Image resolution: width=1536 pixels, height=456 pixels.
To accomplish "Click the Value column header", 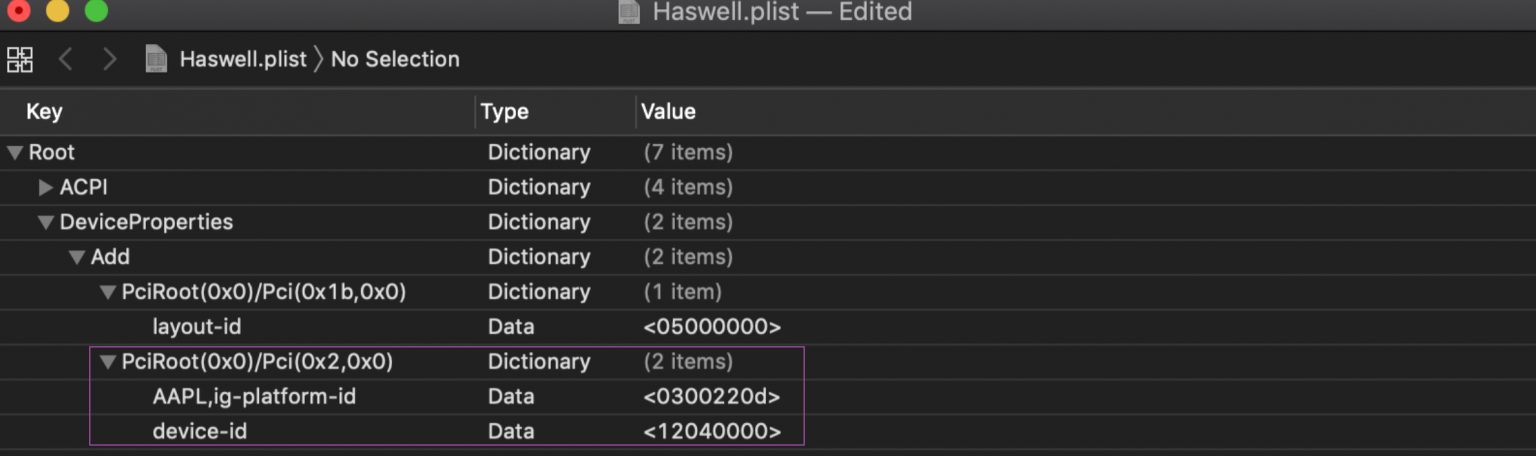I will 668,112.
